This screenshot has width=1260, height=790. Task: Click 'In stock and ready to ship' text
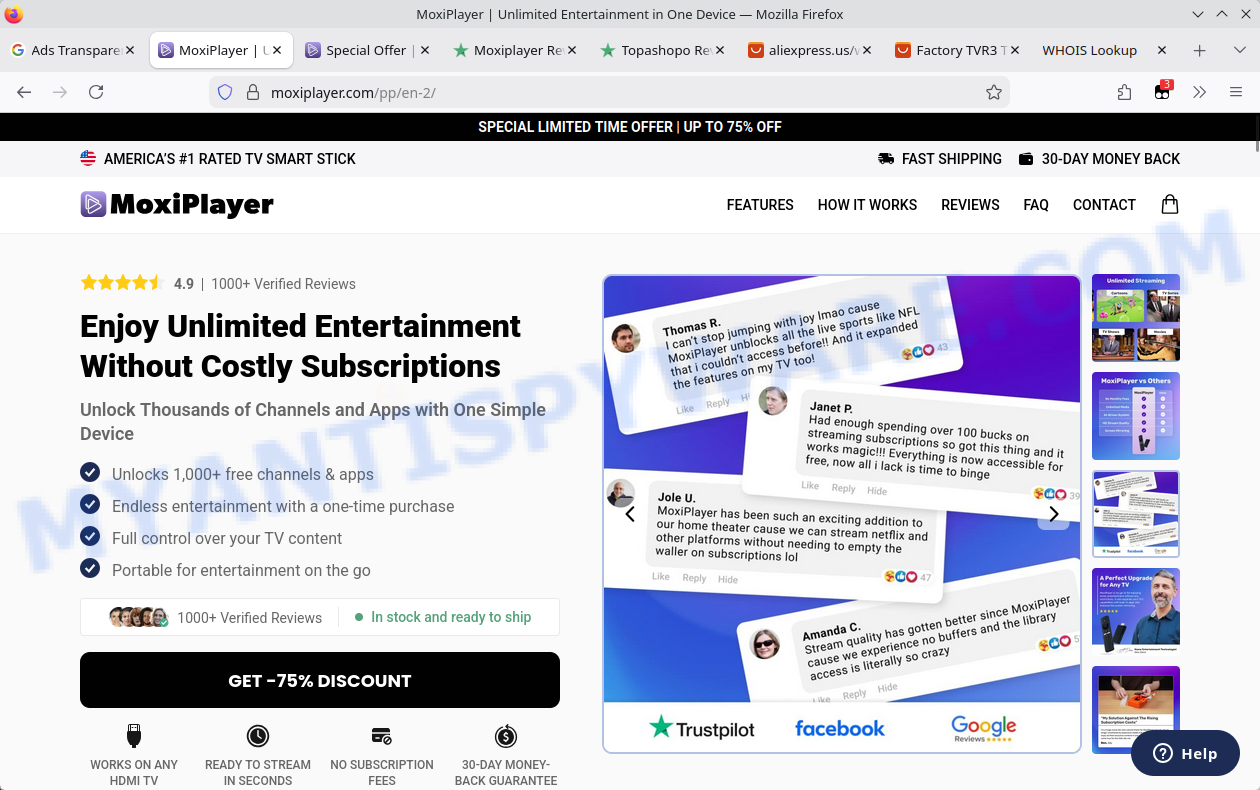tap(451, 617)
